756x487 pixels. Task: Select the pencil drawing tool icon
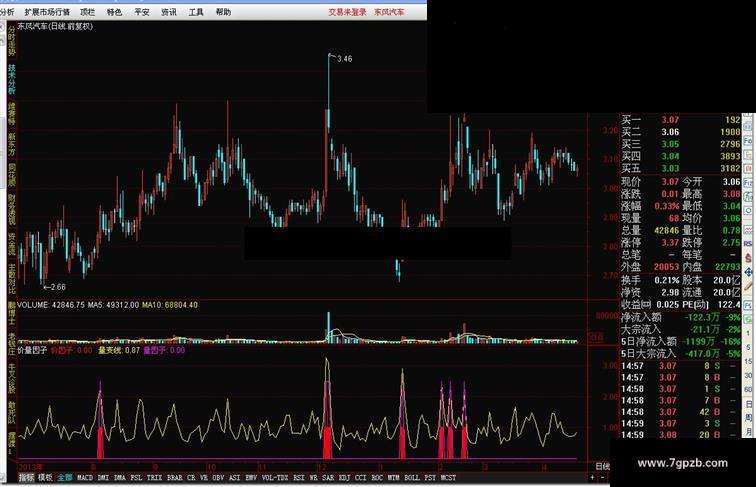pyautogui.click(x=748, y=286)
